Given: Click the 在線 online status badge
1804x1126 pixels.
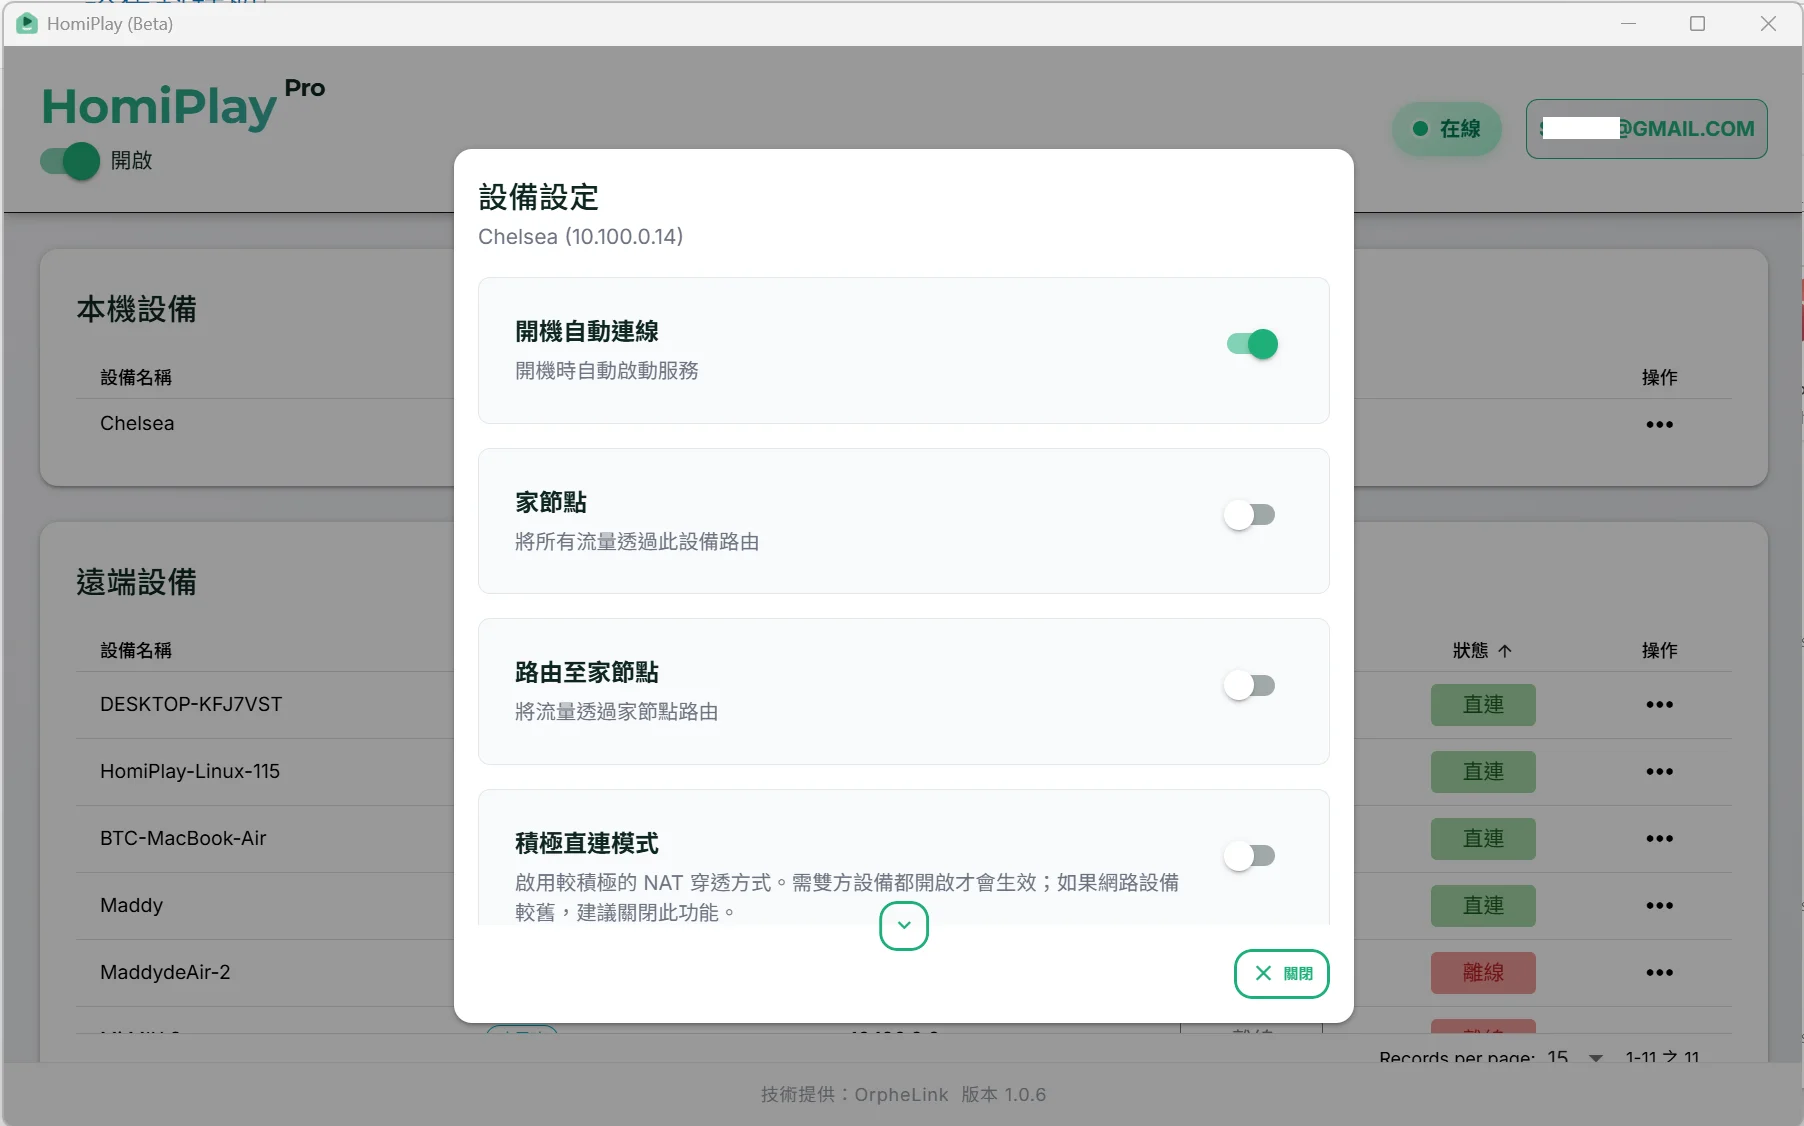Looking at the screenshot, I should pos(1447,129).
